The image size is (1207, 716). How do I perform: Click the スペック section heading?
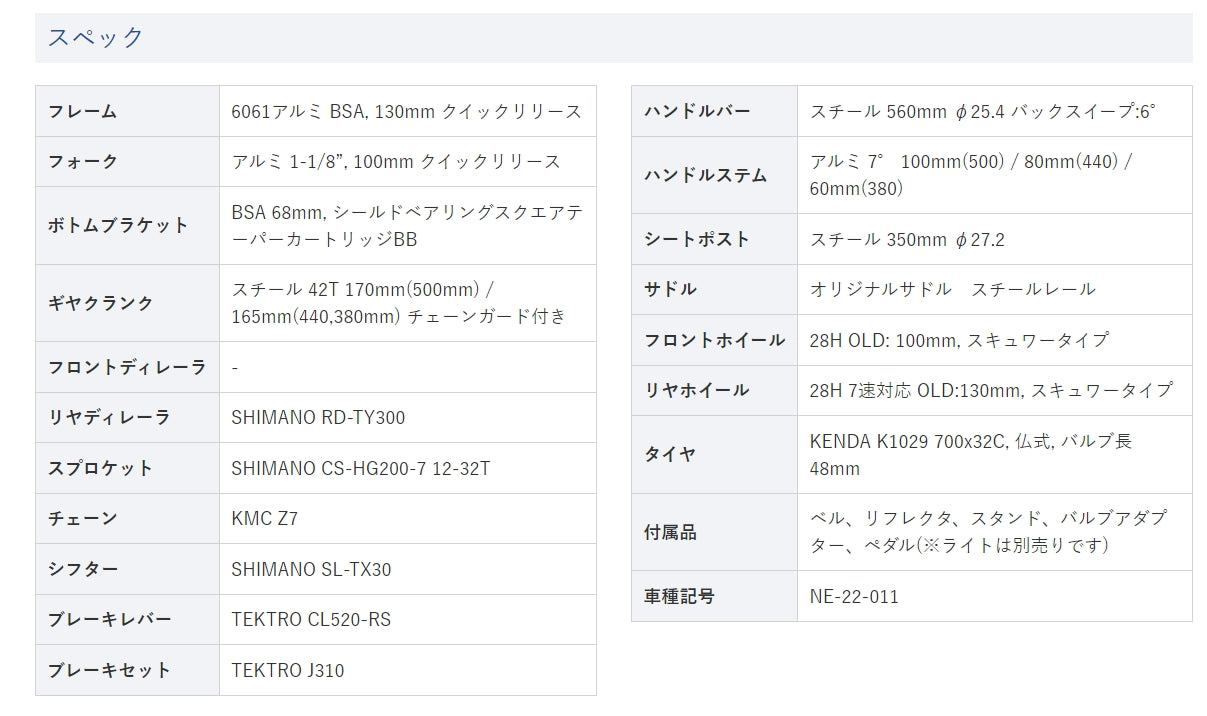96,38
